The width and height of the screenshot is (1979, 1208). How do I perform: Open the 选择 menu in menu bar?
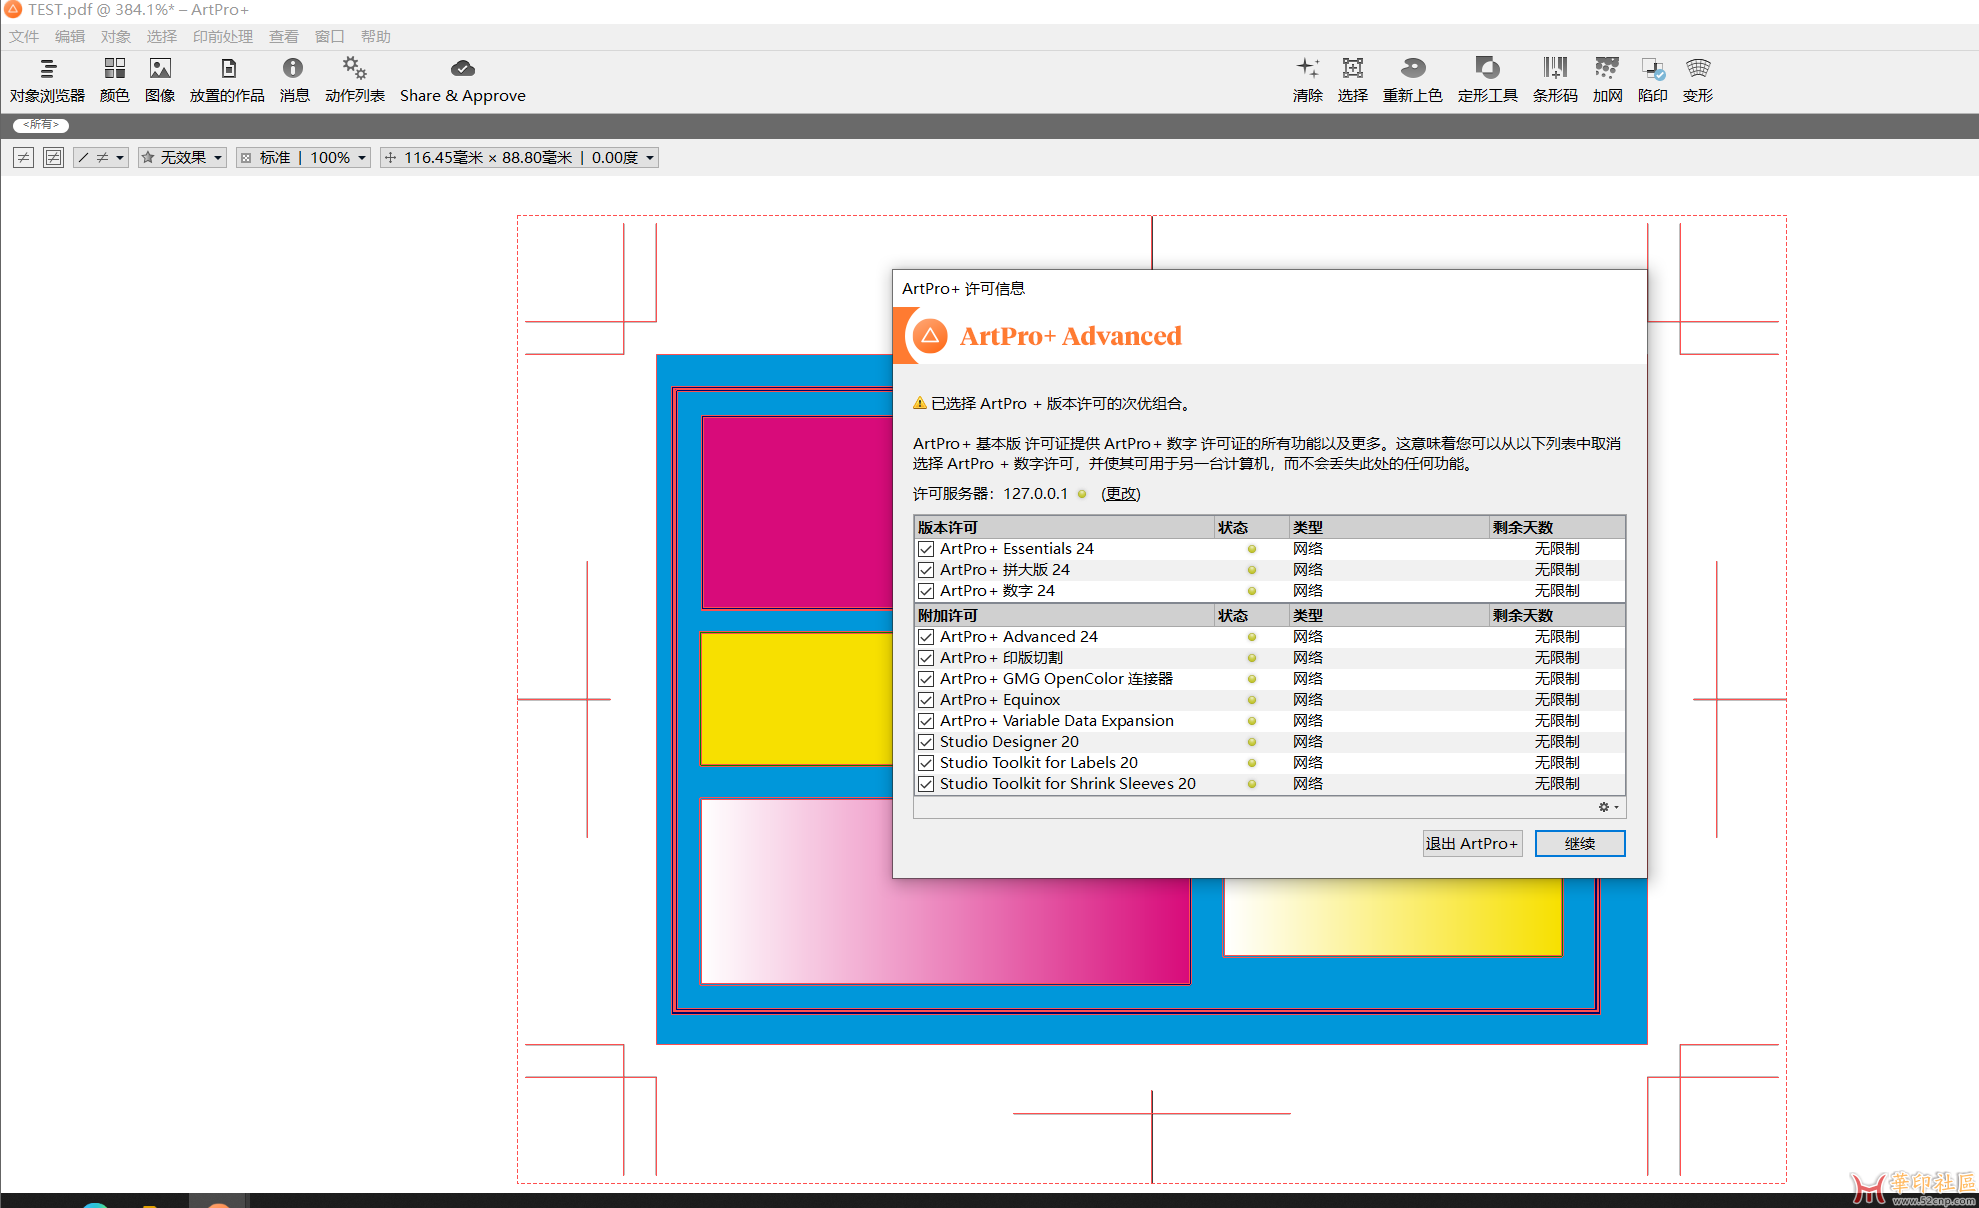click(162, 37)
